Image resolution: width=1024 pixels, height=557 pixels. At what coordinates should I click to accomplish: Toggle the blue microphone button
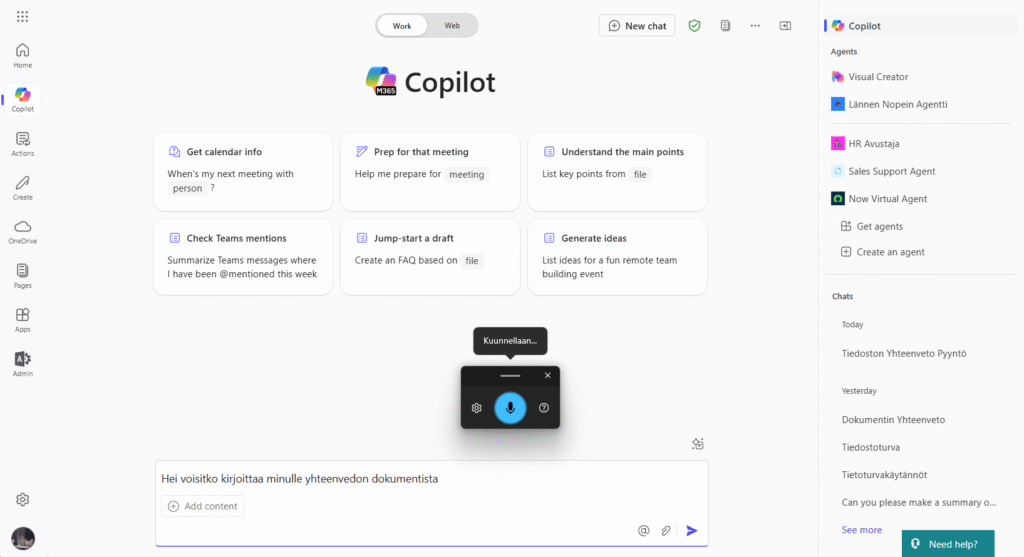click(510, 408)
